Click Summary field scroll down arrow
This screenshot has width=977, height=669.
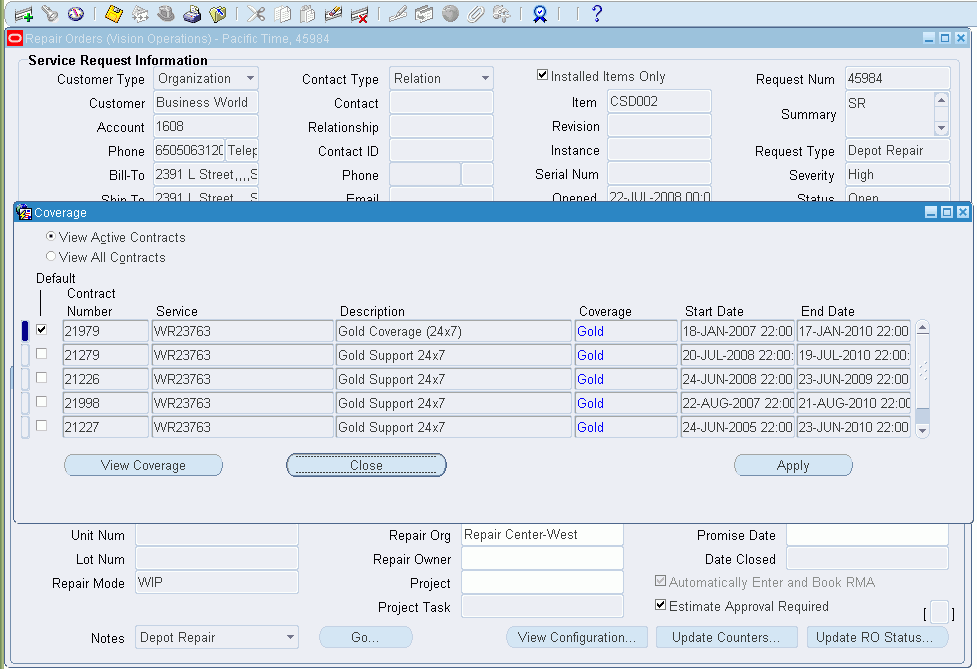[941, 128]
